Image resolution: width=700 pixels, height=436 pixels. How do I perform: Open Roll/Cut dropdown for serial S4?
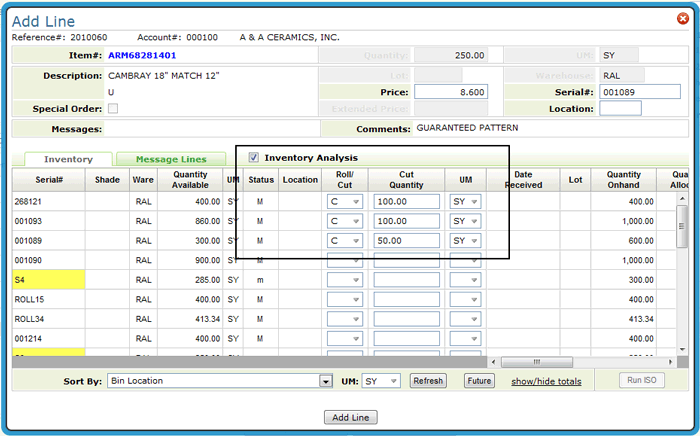345,280
